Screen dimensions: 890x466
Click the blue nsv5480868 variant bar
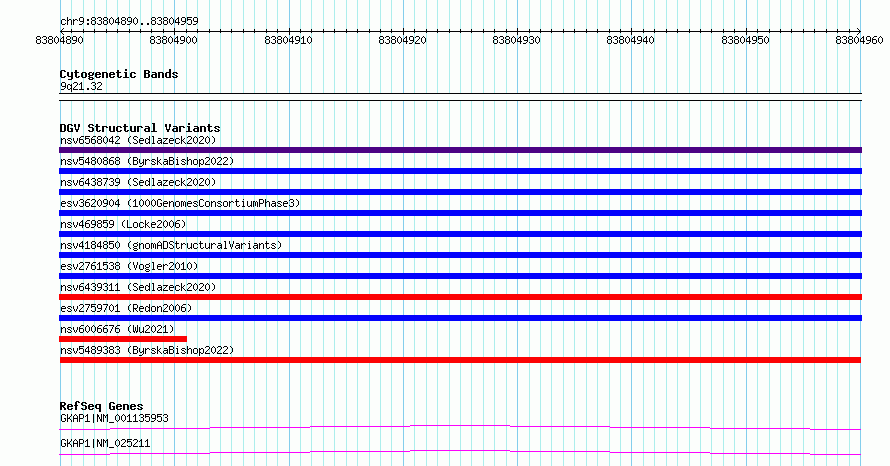[x=460, y=171]
